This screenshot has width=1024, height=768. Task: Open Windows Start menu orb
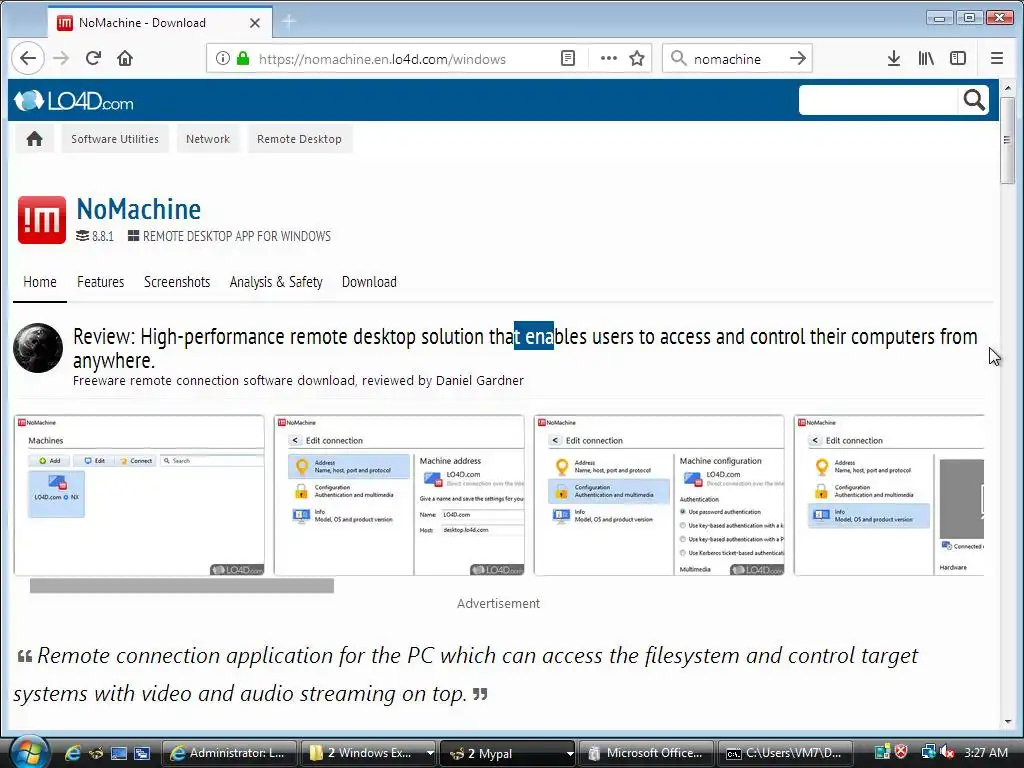(x=29, y=752)
